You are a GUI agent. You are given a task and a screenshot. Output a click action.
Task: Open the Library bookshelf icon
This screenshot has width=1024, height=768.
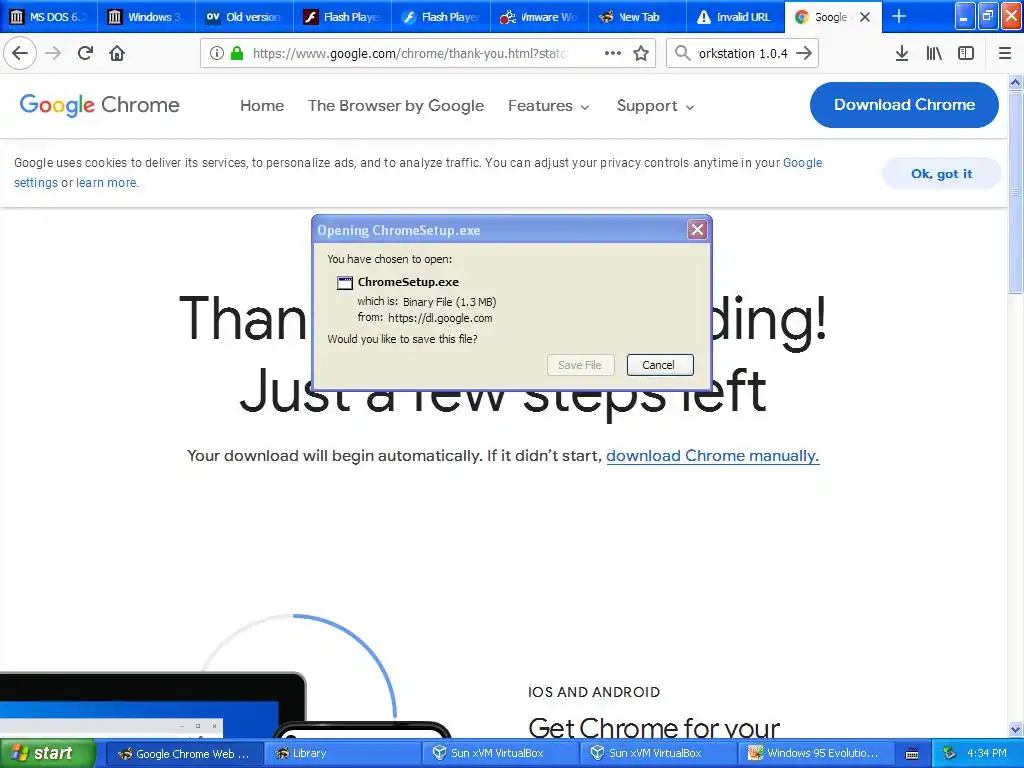[x=934, y=53]
